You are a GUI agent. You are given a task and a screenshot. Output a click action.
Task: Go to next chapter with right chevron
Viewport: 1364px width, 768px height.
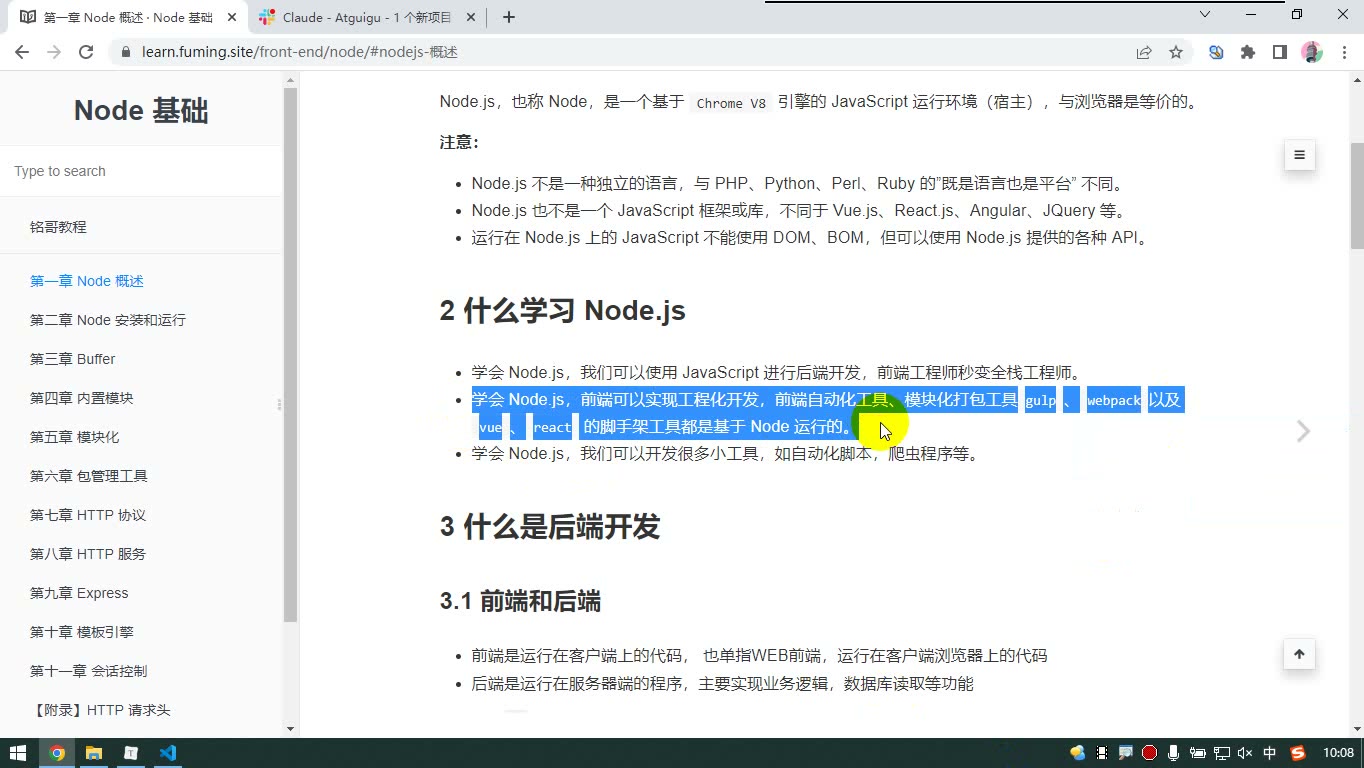pos(1303,431)
